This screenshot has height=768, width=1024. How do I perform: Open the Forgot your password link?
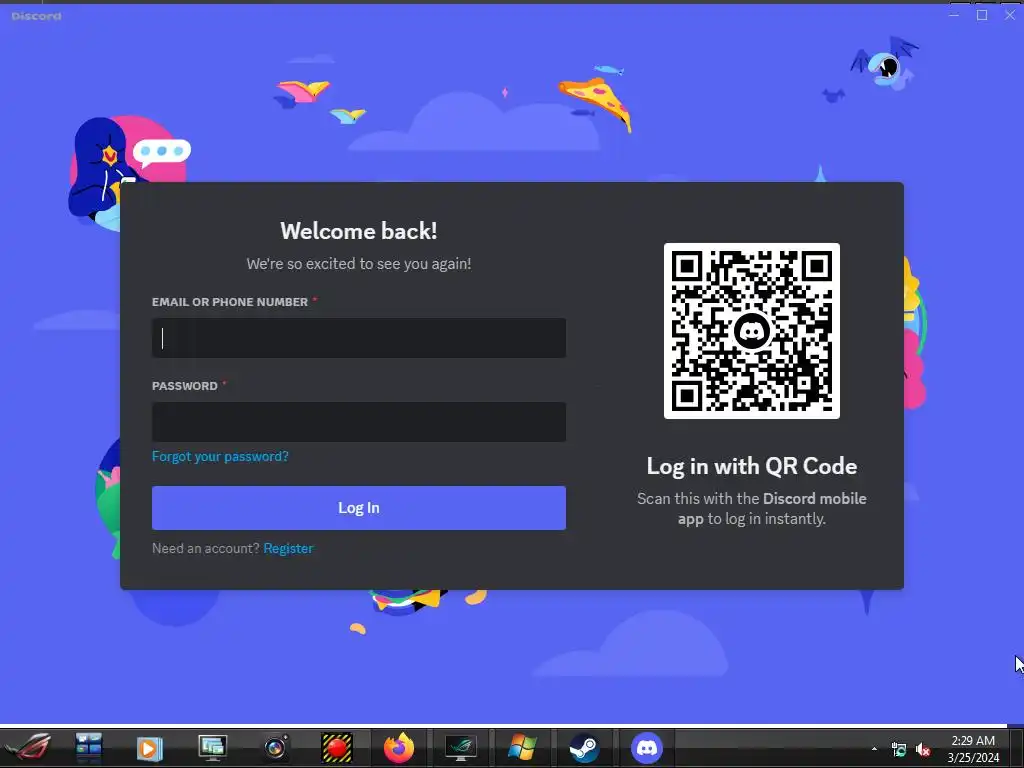tap(220, 456)
